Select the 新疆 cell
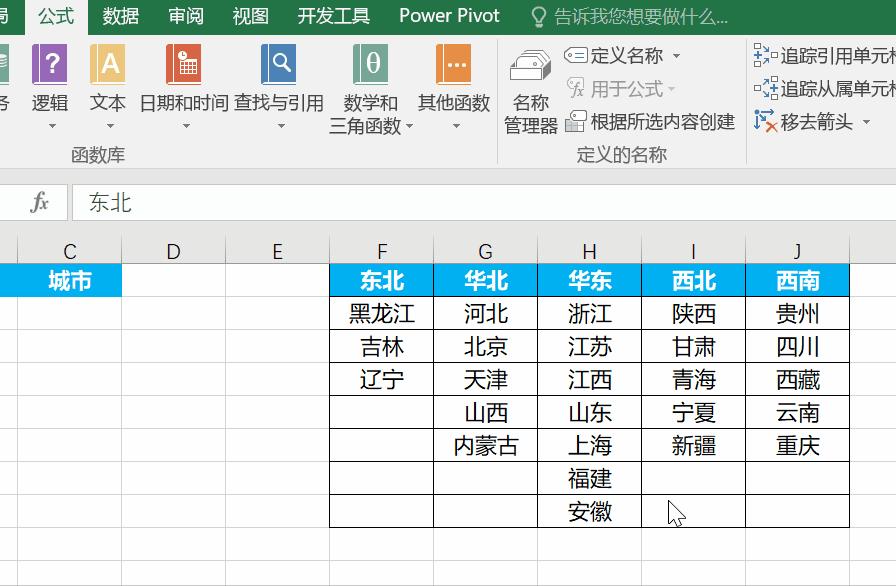This screenshot has width=896, height=586. point(694,445)
